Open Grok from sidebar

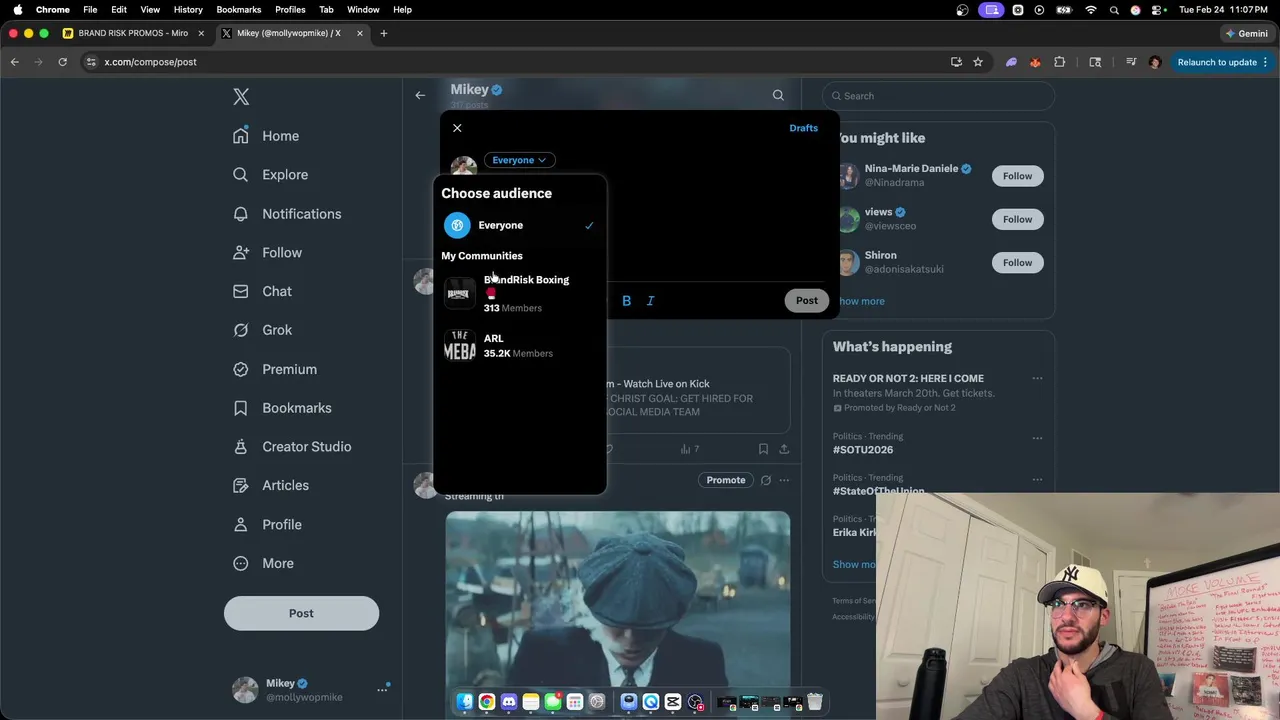coord(262,330)
